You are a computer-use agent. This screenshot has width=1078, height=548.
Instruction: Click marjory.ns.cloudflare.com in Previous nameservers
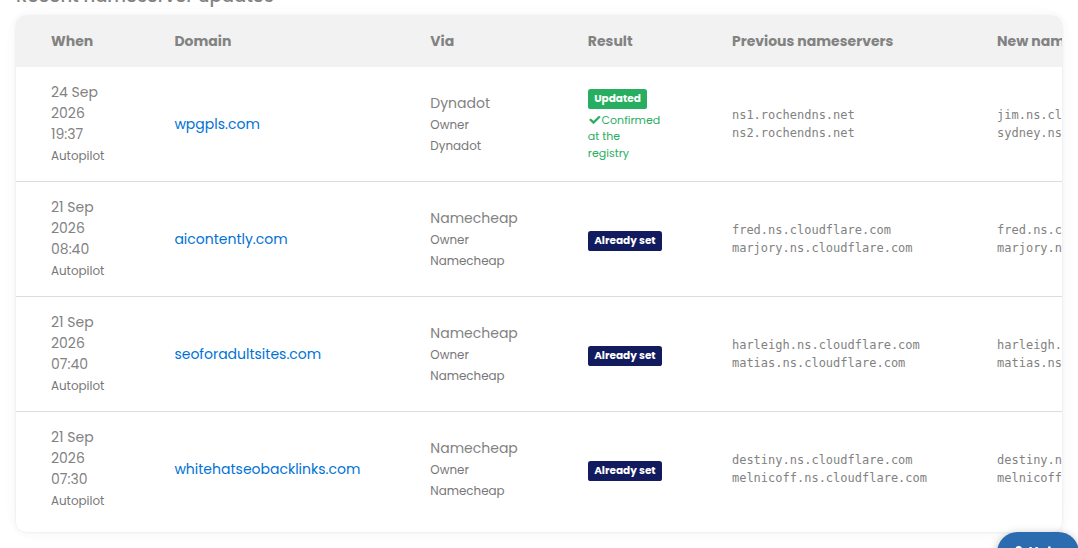tap(822, 248)
